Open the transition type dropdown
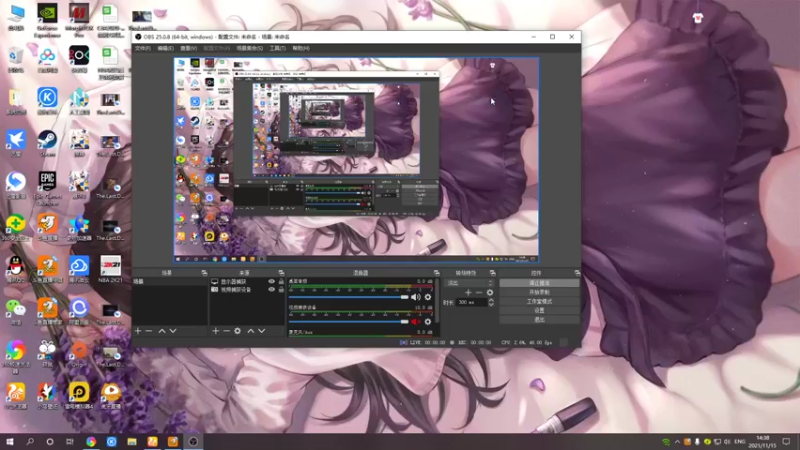800x450 pixels. pos(470,283)
